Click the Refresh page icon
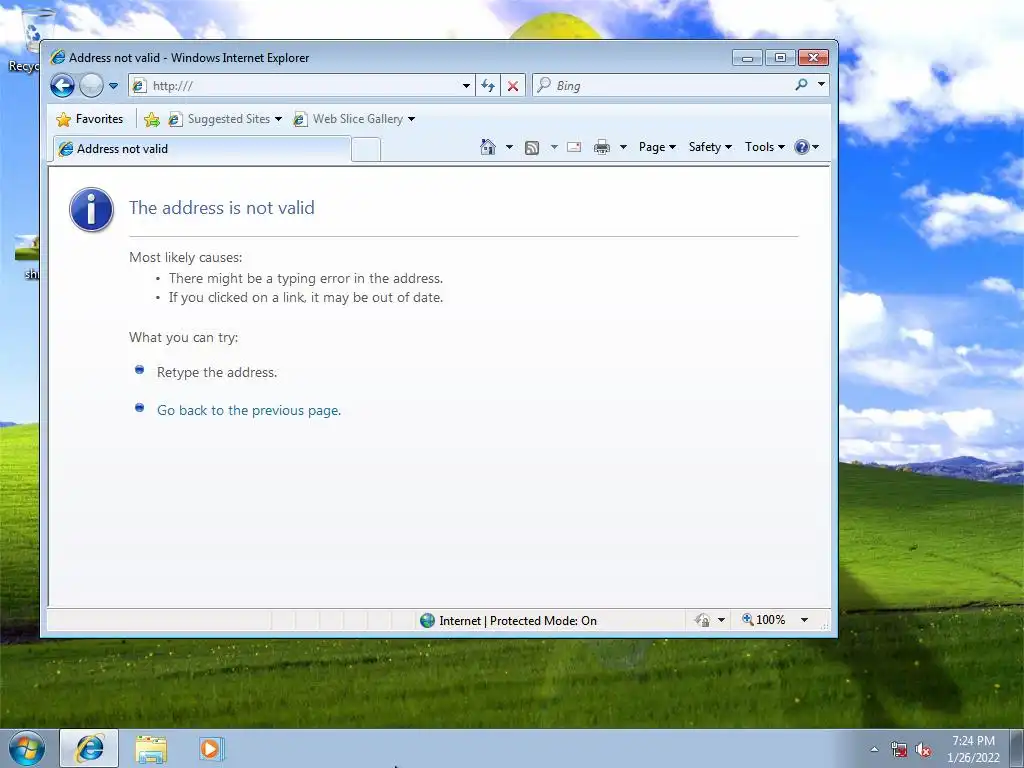Image resolution: width=1024 pixels, height=768 pixels. pyautogui.click(x=488, y=86)
